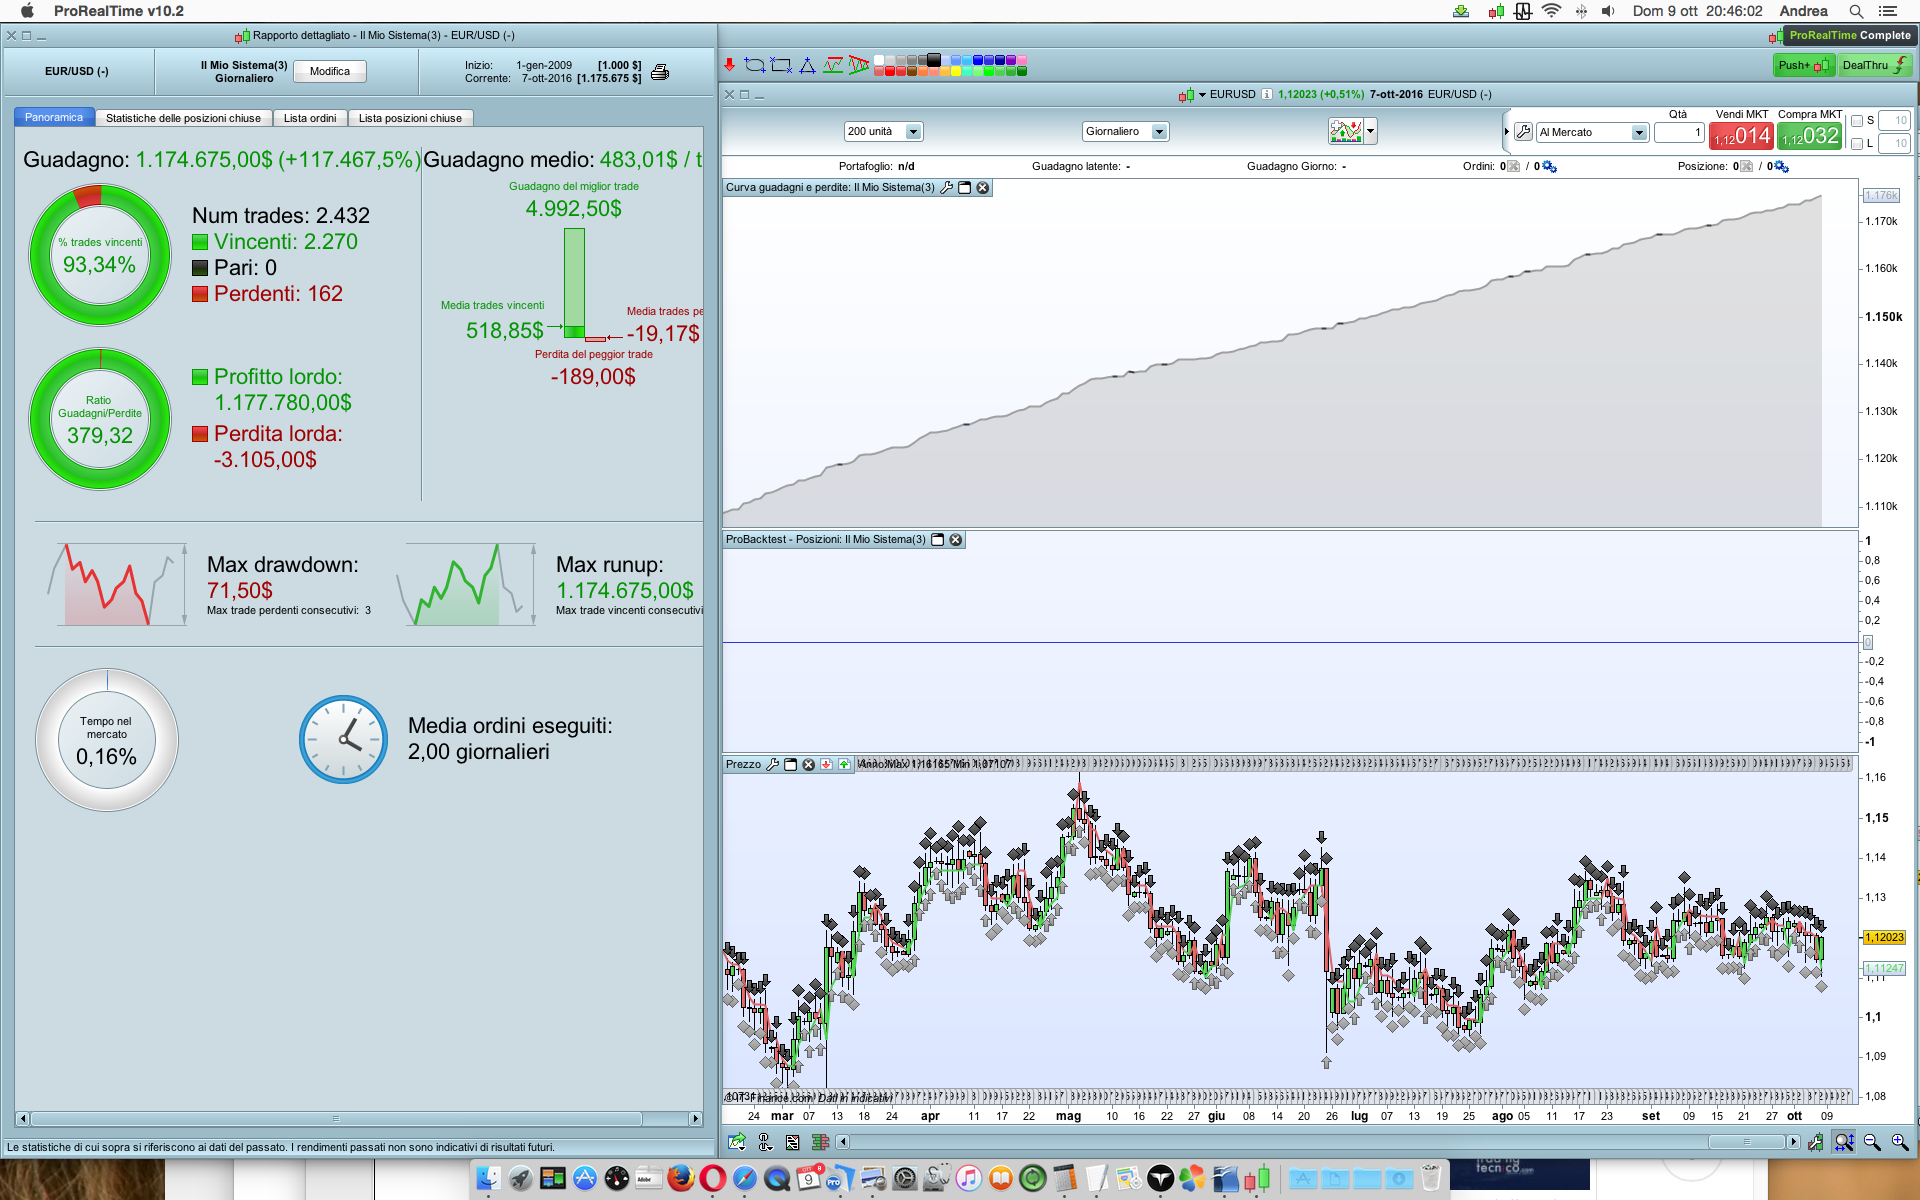Click the Compra MKT buy button
Image resolution: width=1920 pixels, height=1200 pixels.
1810,136
